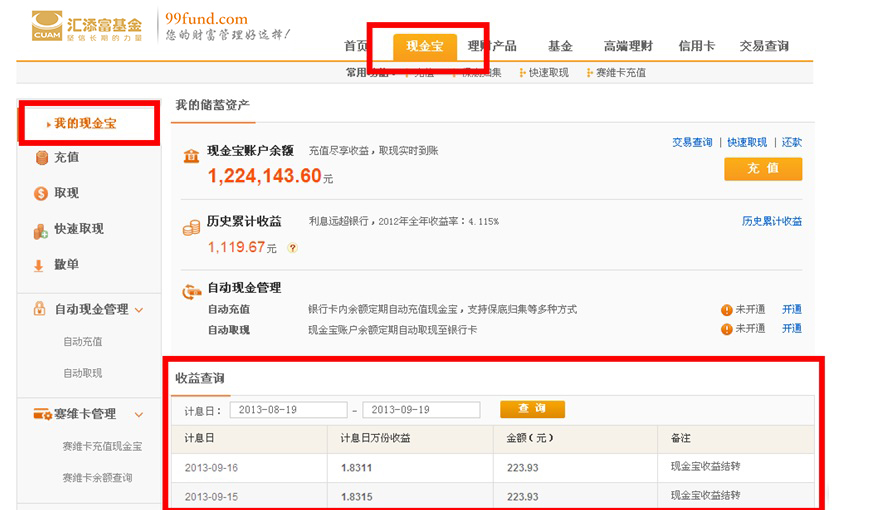Go to the 信用卡 navigation tab
This screenshot has height=510, width=874.
pyautogui.click(x=695, y=46)
